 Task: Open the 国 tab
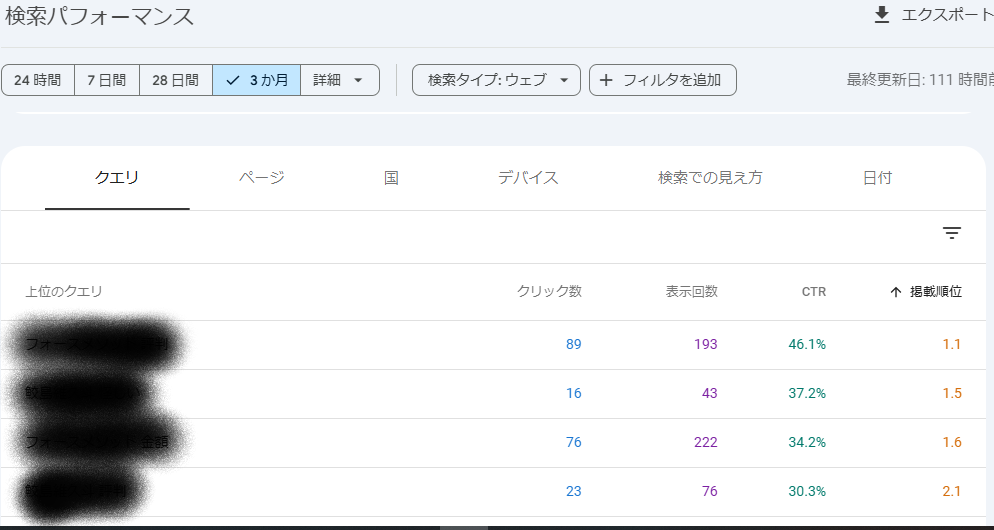(391, 178)
